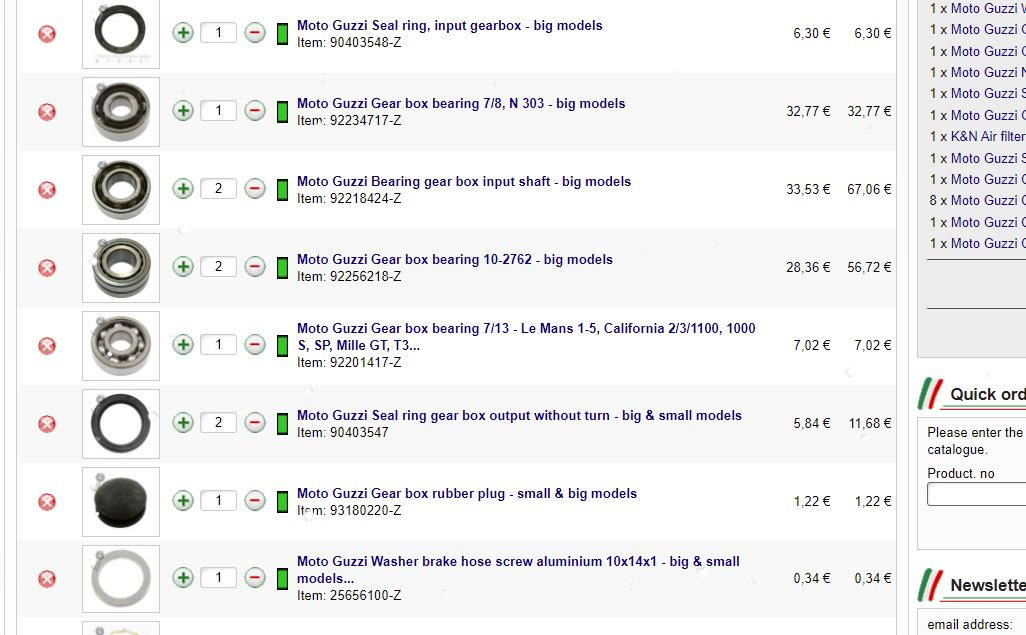Decrease quantity of Seal ring gear box output
Screen dimensions: 1026x635
point(255,422)
